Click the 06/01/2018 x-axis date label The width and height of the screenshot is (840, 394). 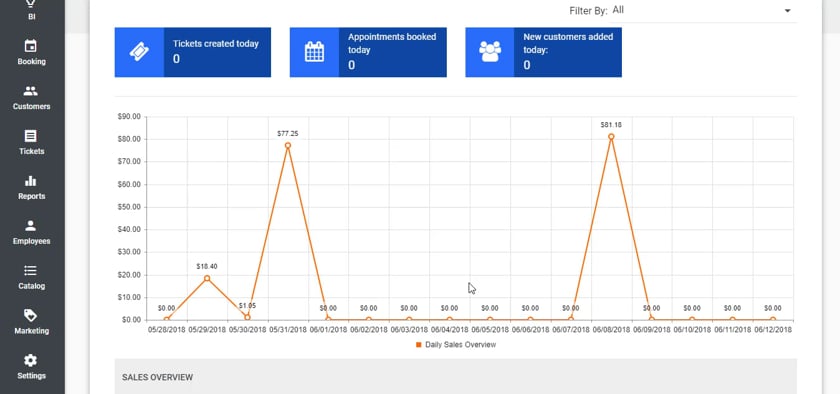coord(328,330)
